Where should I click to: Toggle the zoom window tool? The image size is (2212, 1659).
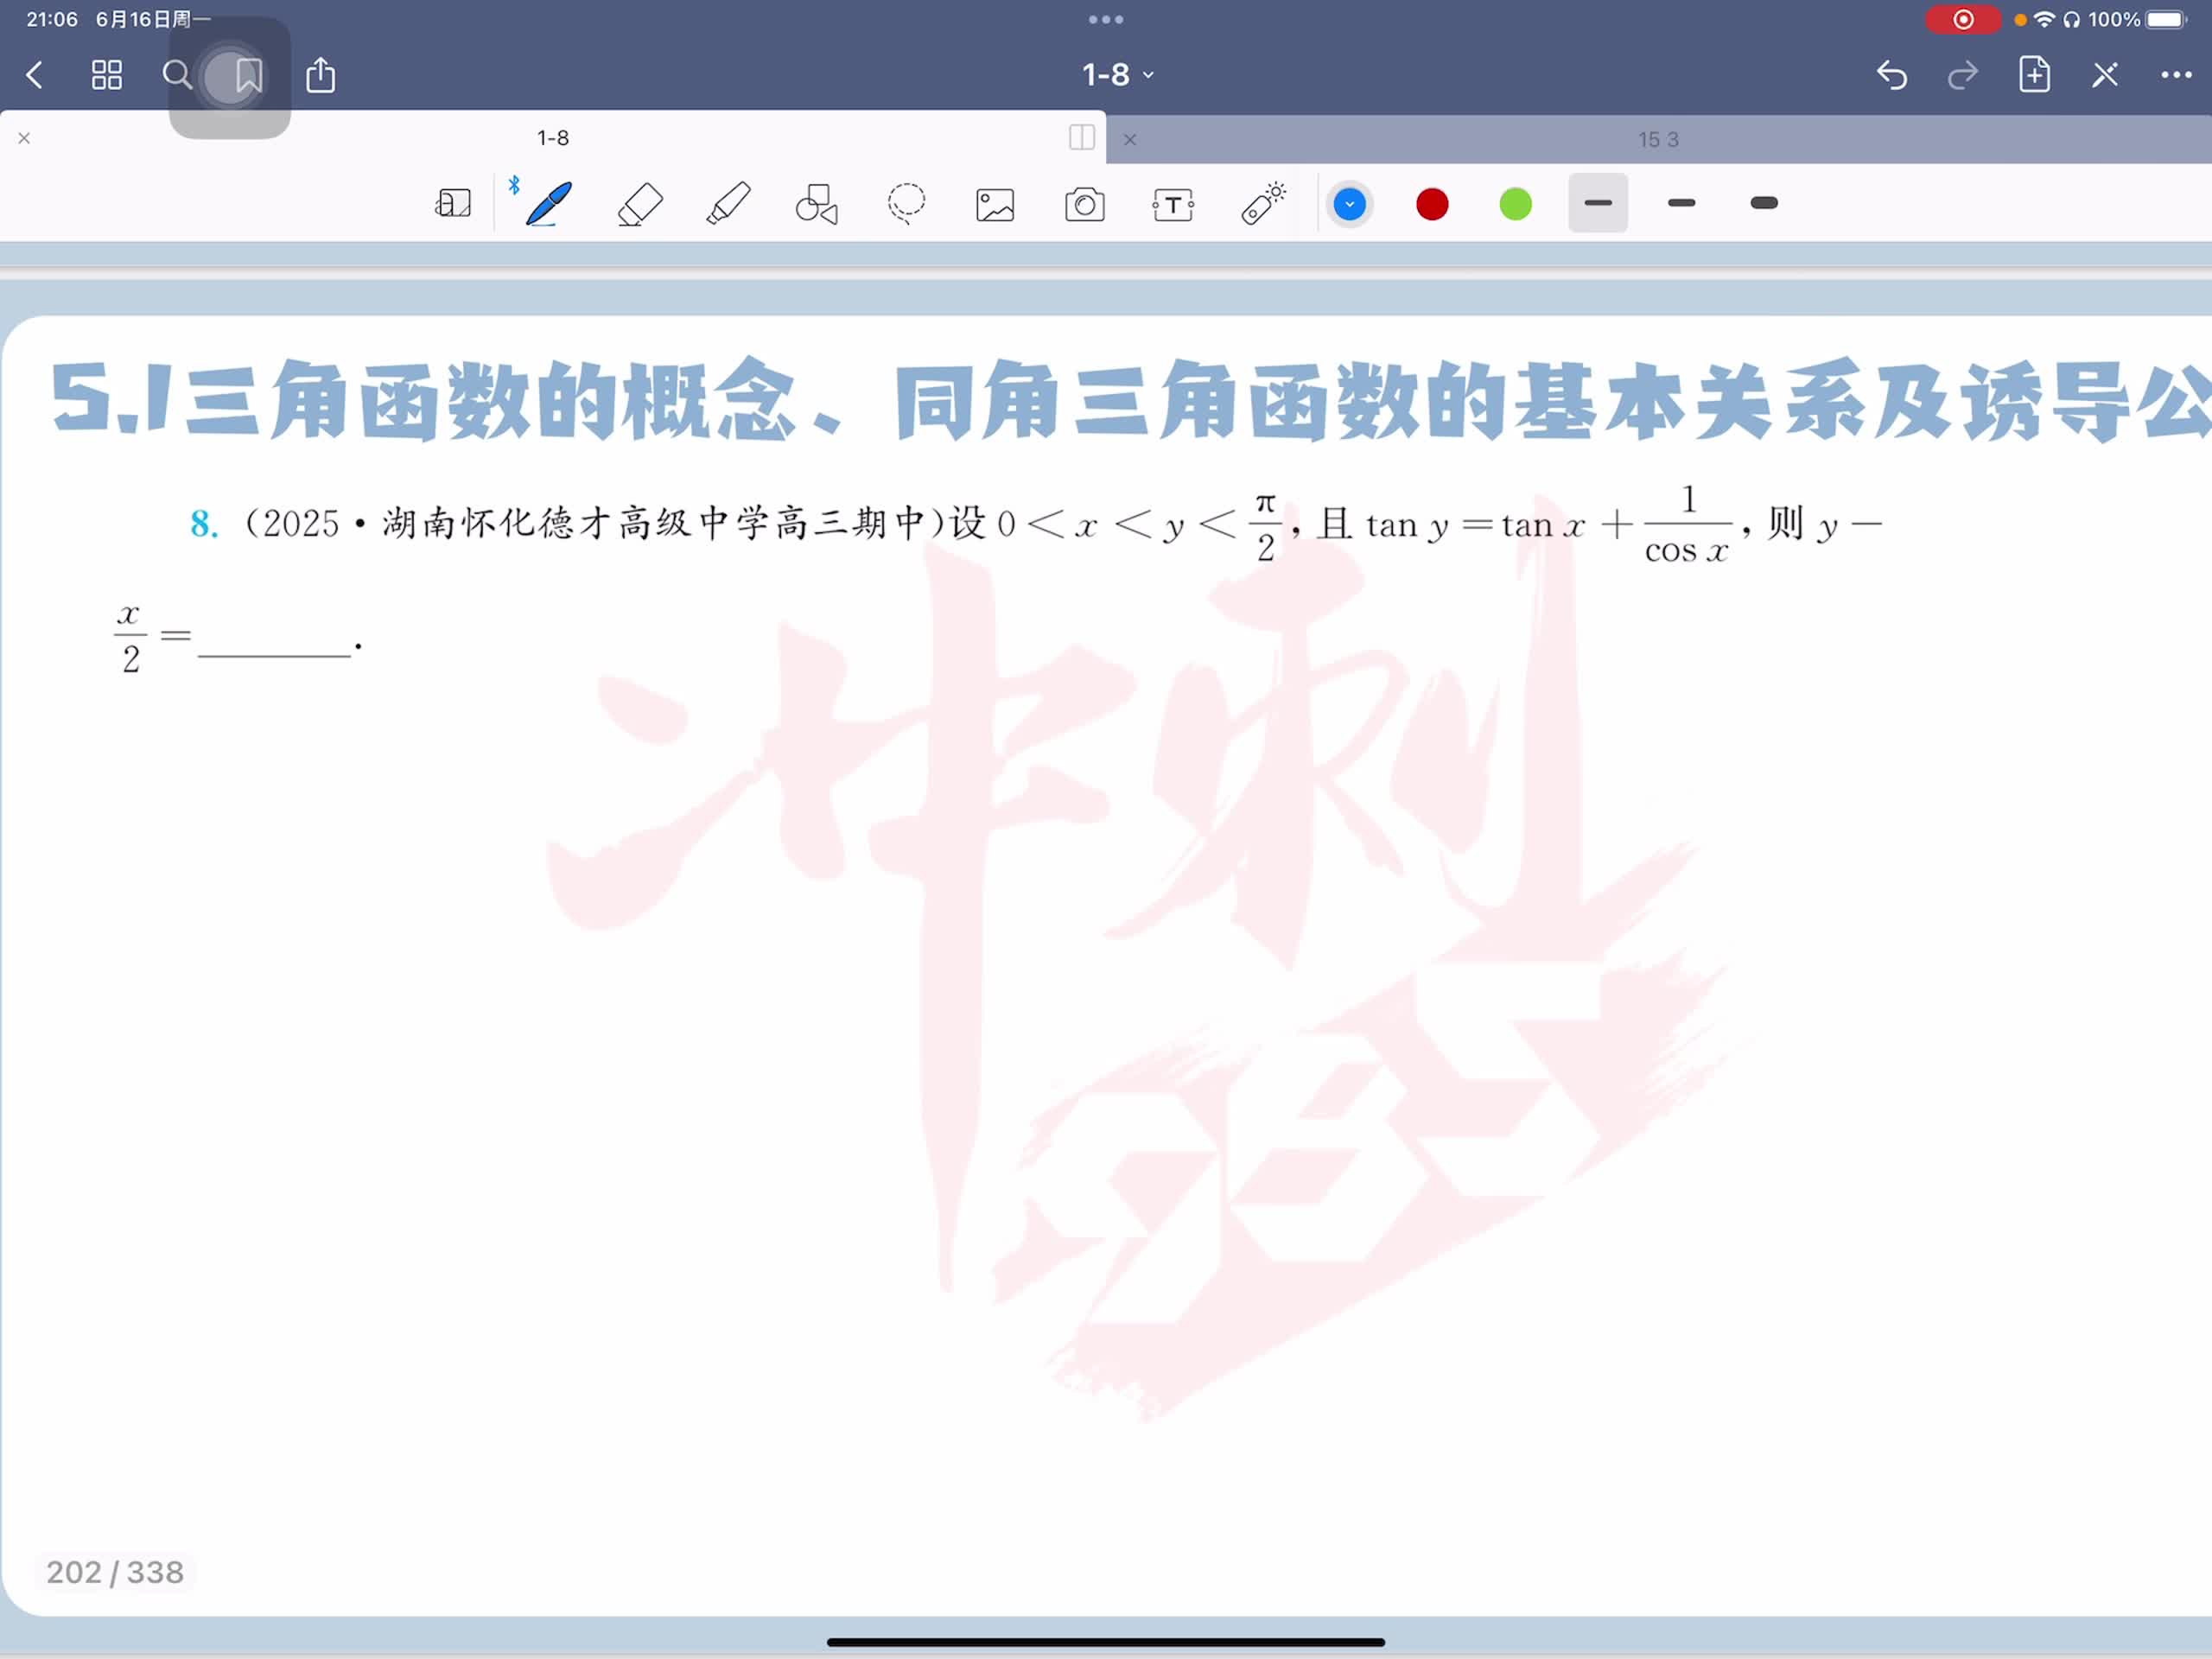click(x=453, y=204)
